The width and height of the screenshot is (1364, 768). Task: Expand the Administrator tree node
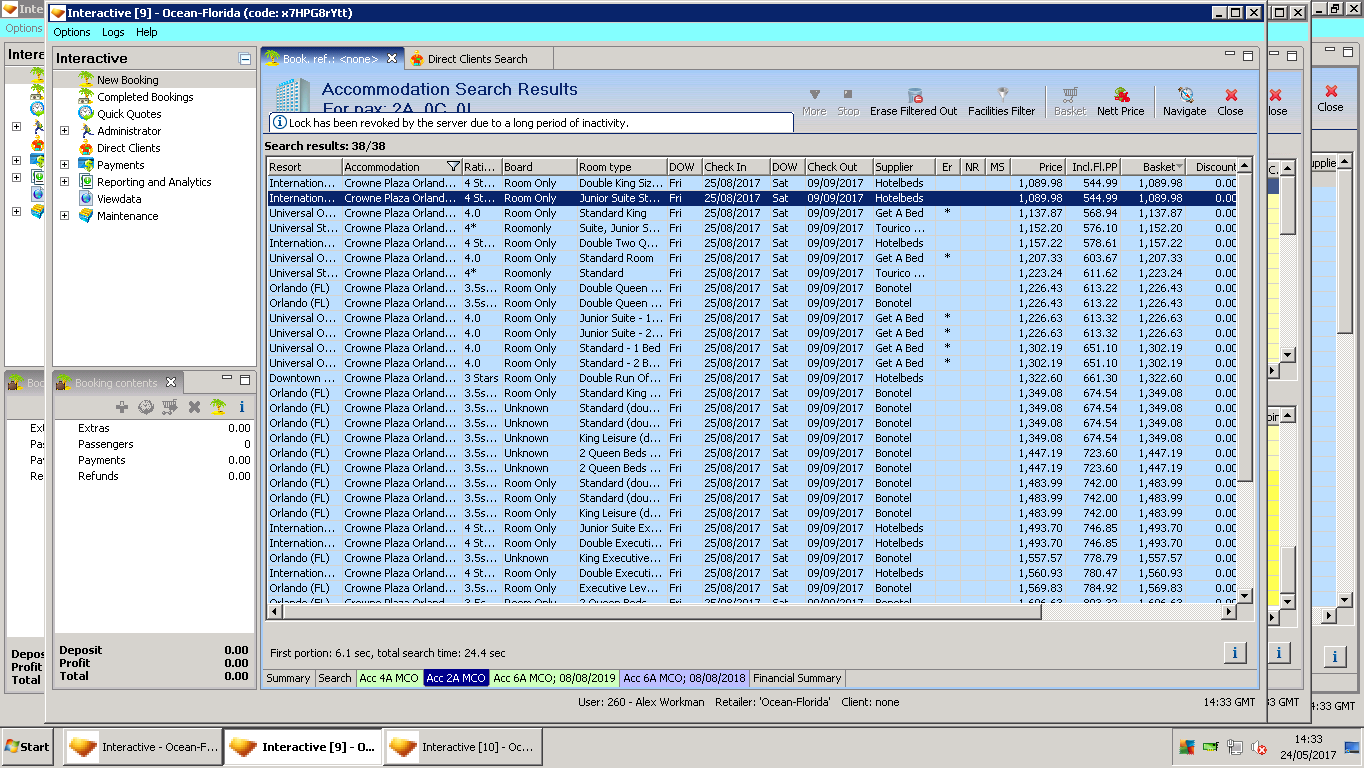(65, 131)
